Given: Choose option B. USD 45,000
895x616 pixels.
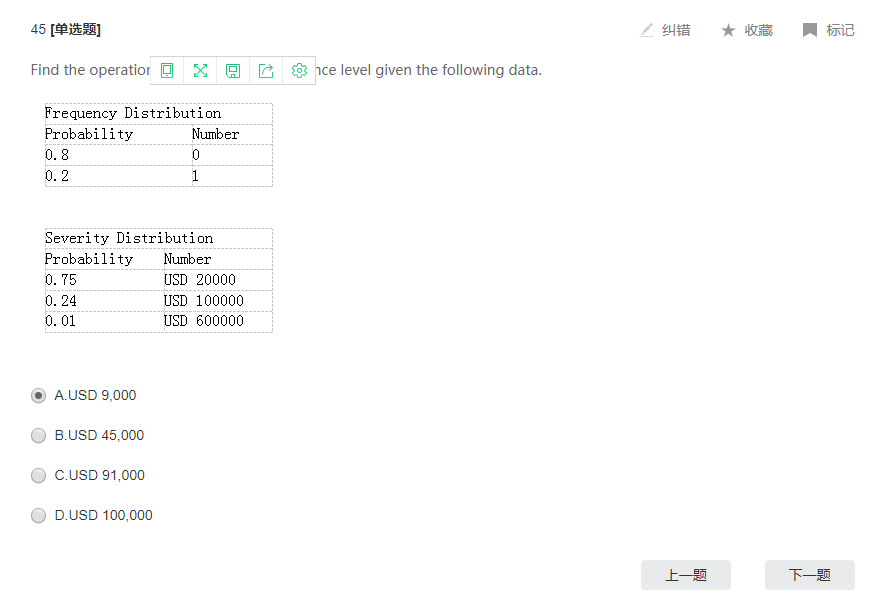Looking at the screenshot, I should pos(39,435).
